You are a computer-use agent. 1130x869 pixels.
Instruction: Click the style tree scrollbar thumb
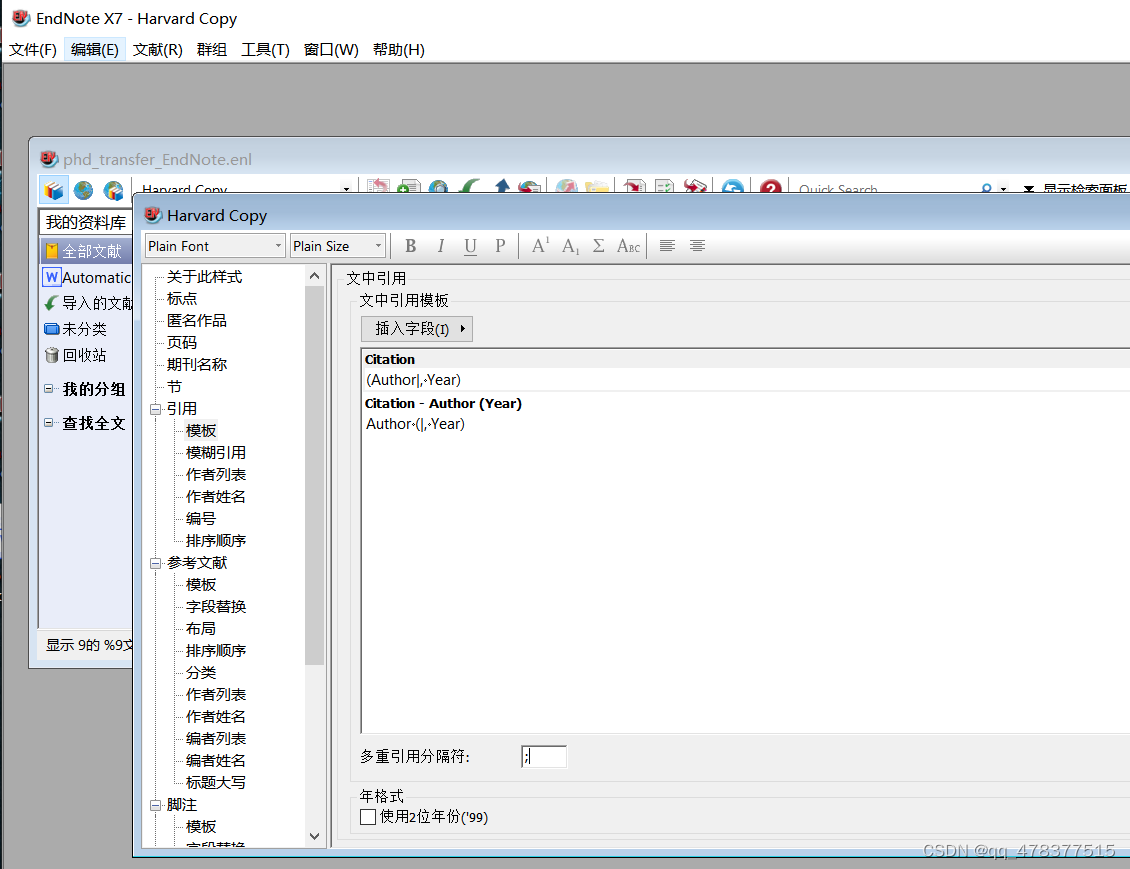click(x=314, y=475)
